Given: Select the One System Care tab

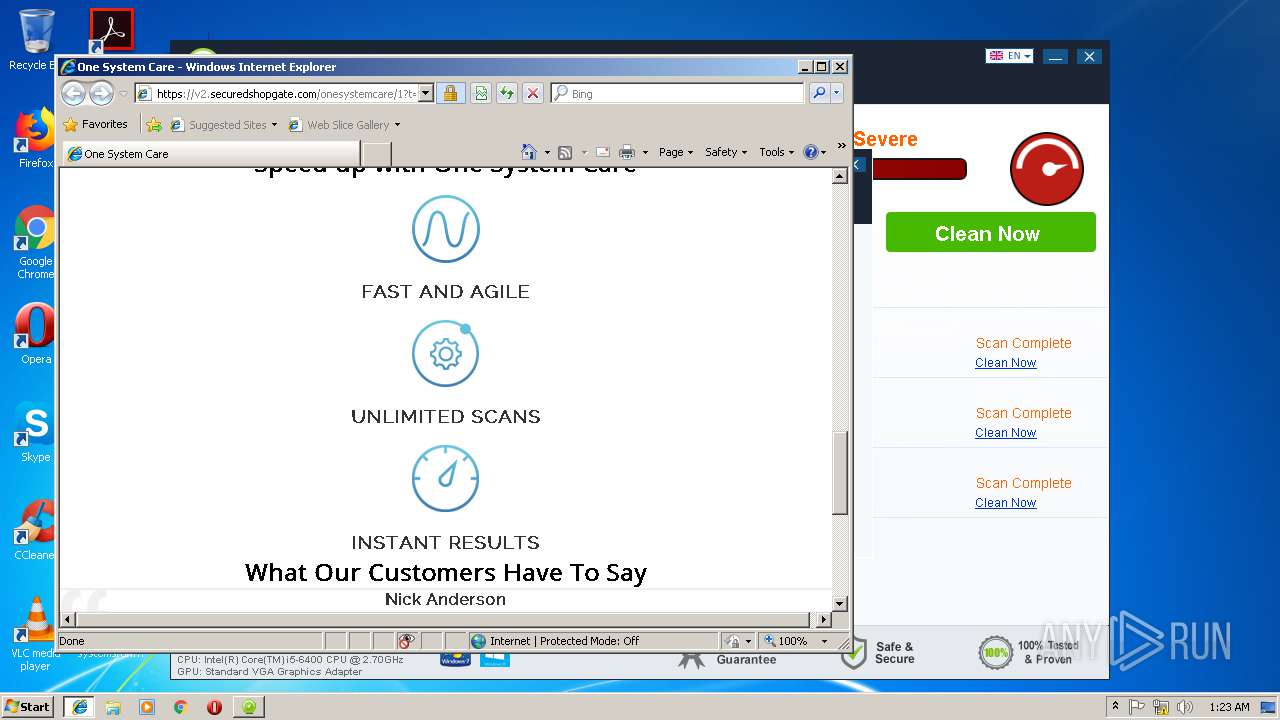Looking at the screenshot, I should (211, 154).
